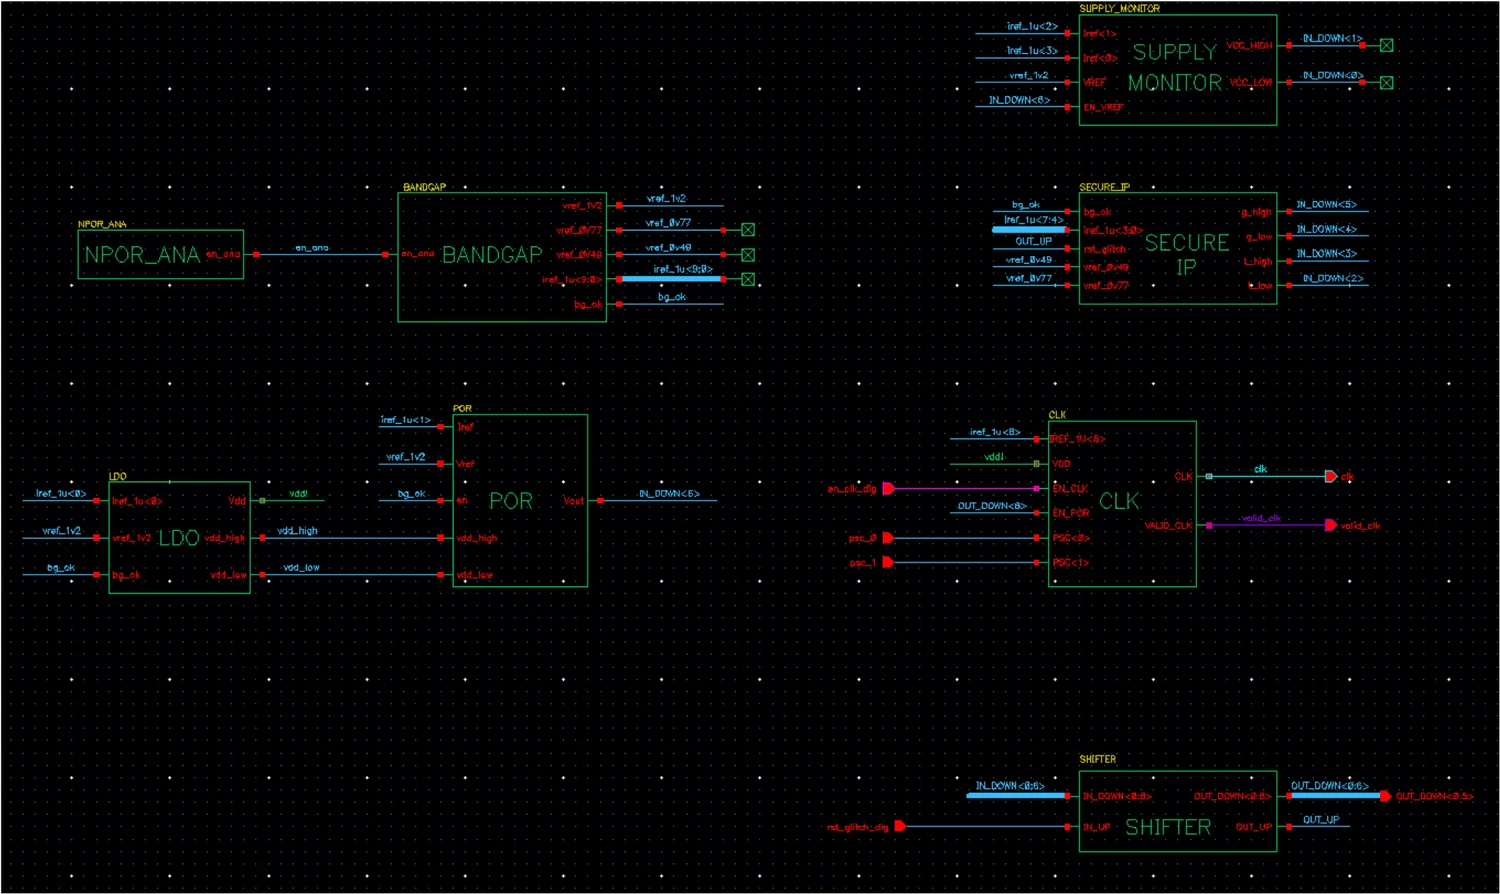The height and width of the screenshot is (894, 1500).
Task: Click the iref_1u<8> label at CLK input
Action: 995,432
